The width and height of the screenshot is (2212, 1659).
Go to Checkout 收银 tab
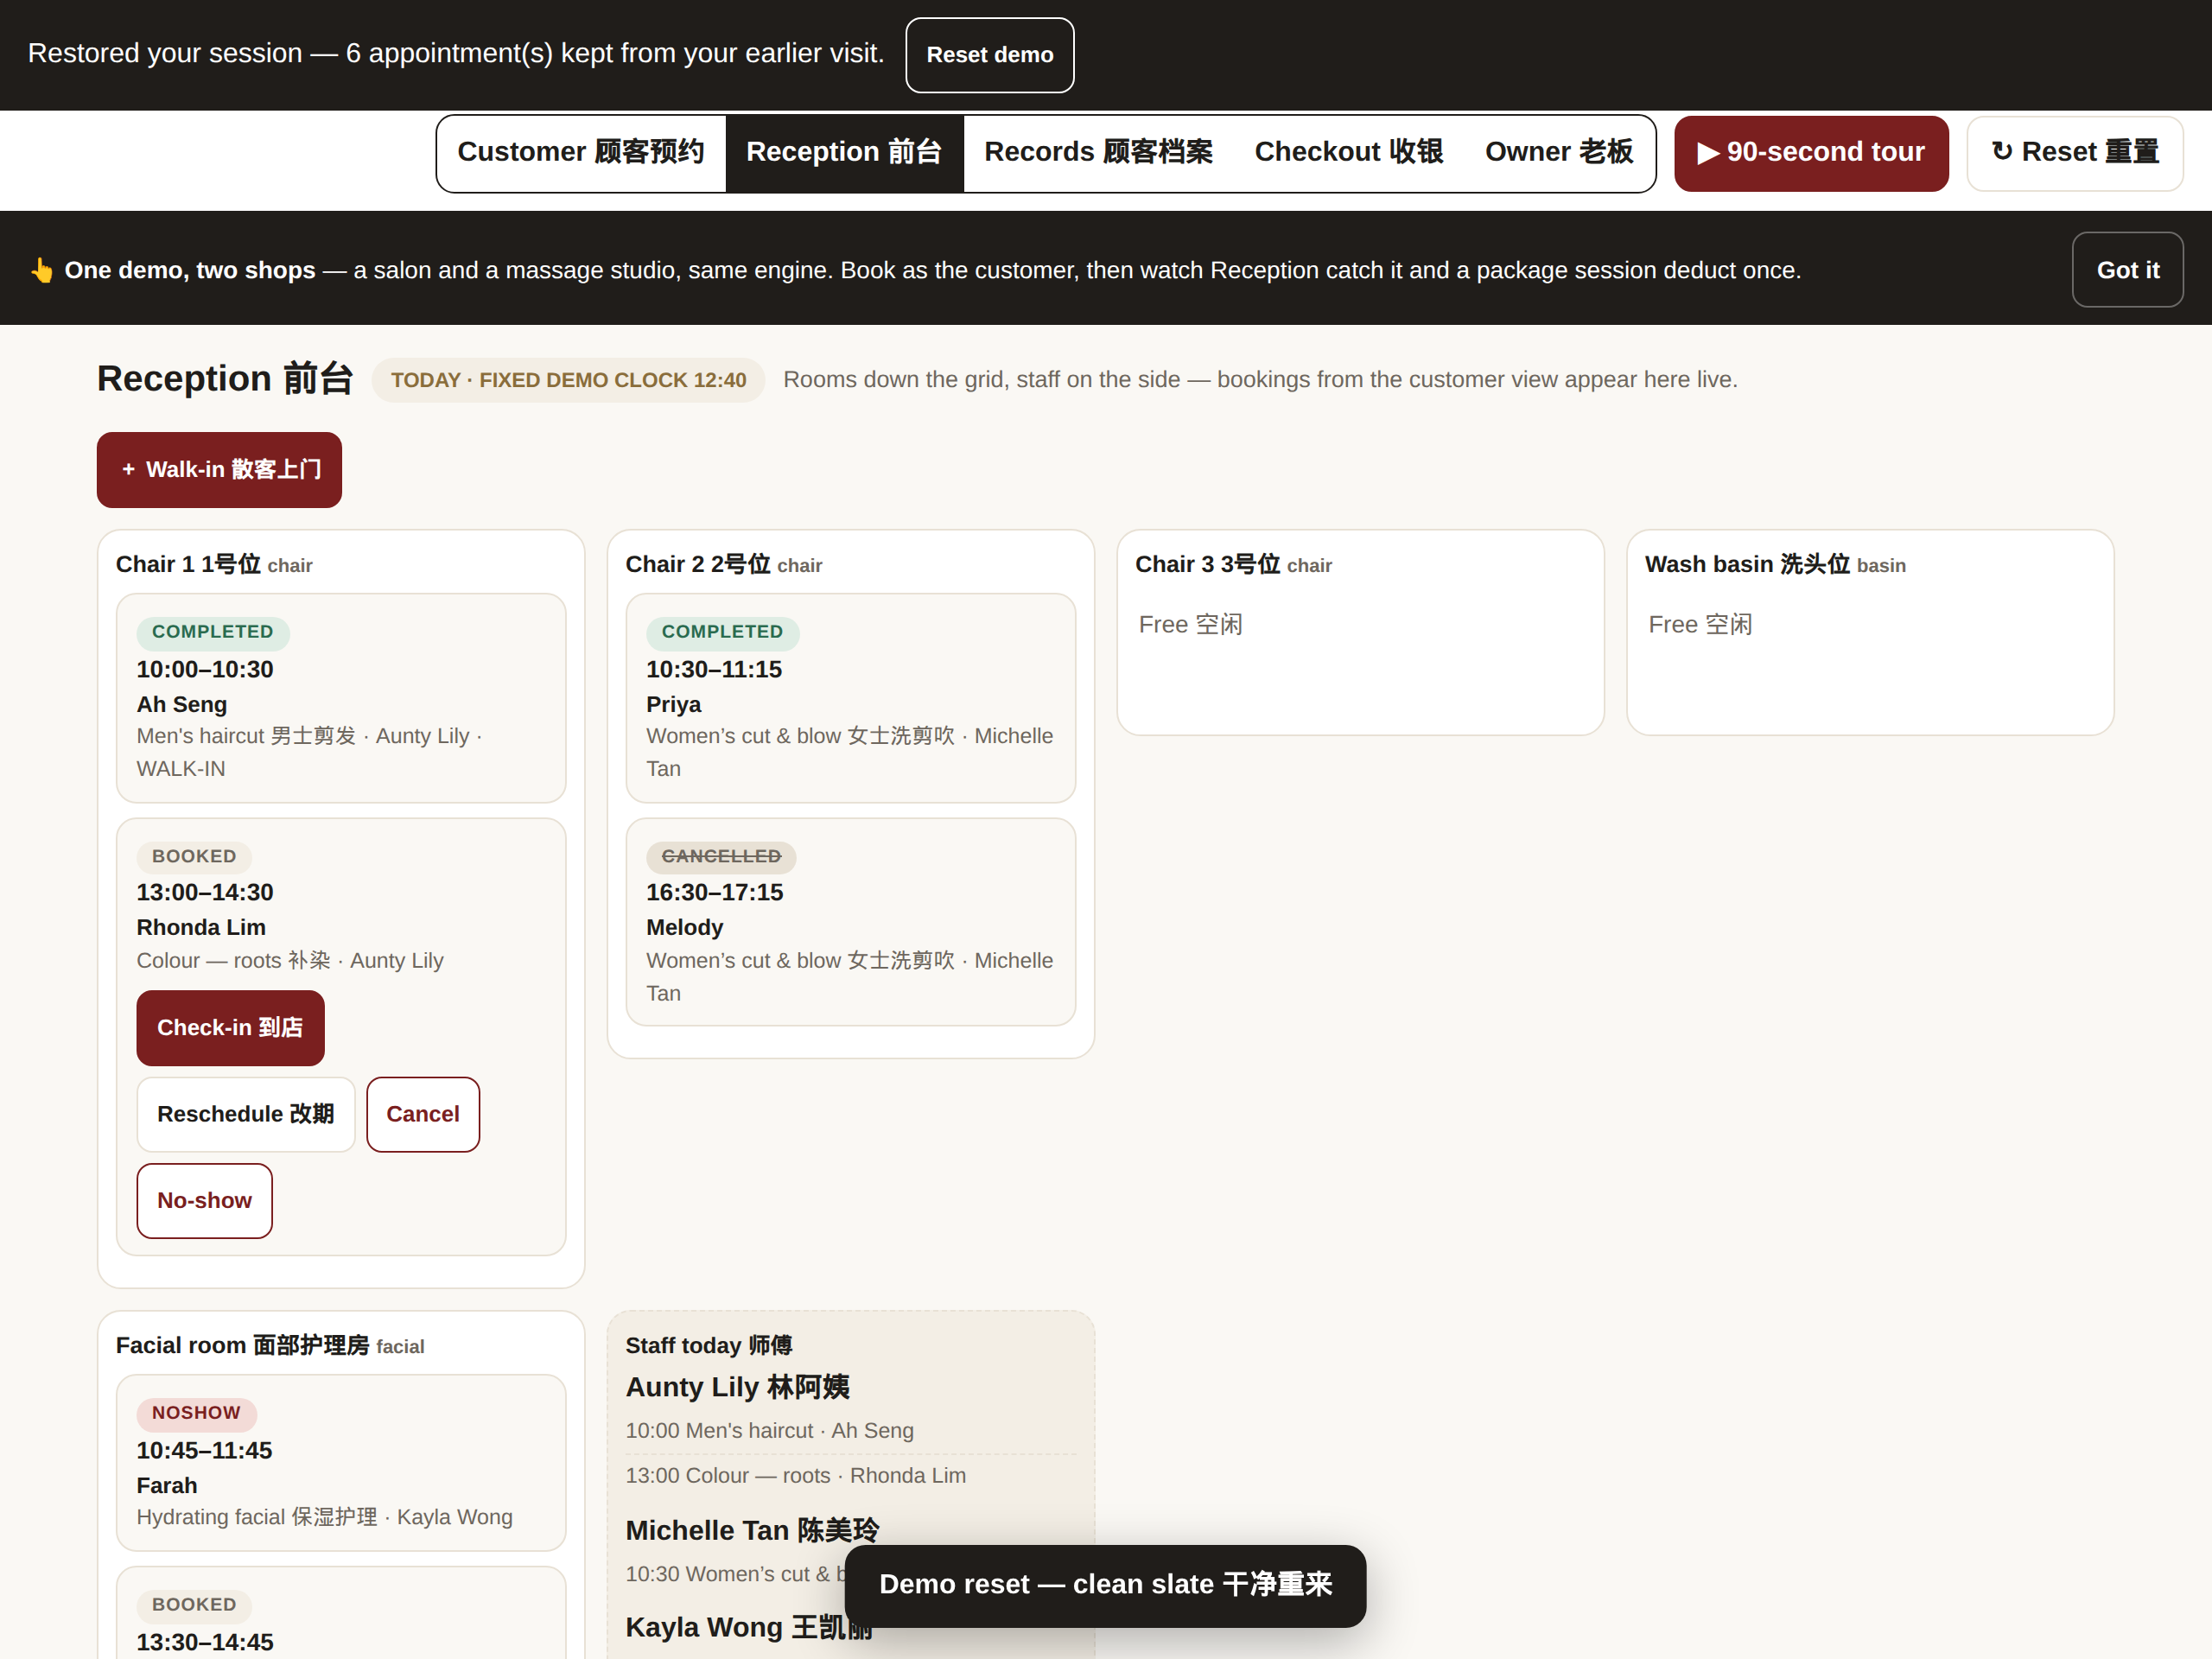pos(1348,152)
